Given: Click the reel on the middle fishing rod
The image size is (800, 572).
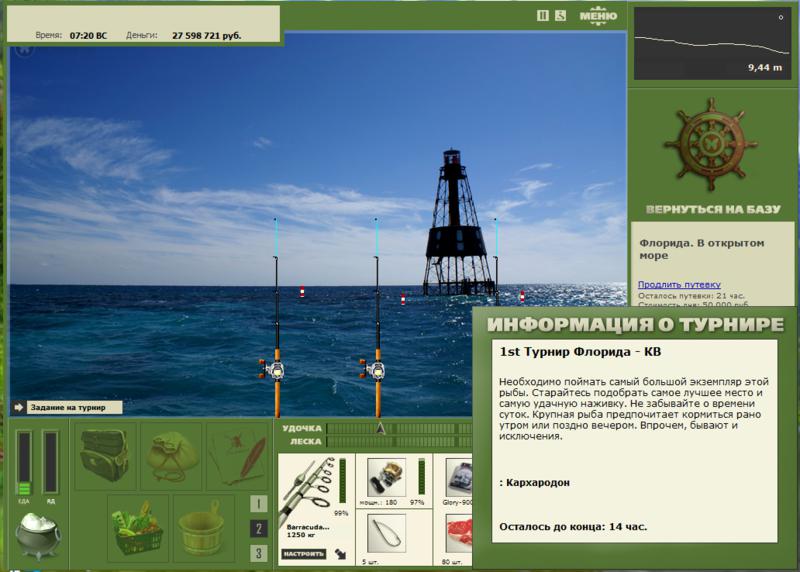Looking at the screenshot, I should click(372, 369).
